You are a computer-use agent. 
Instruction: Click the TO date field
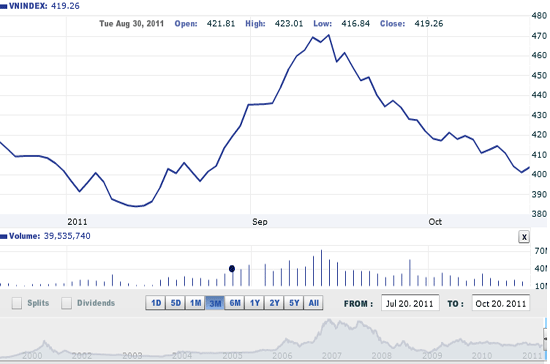(x=501, y=303)
